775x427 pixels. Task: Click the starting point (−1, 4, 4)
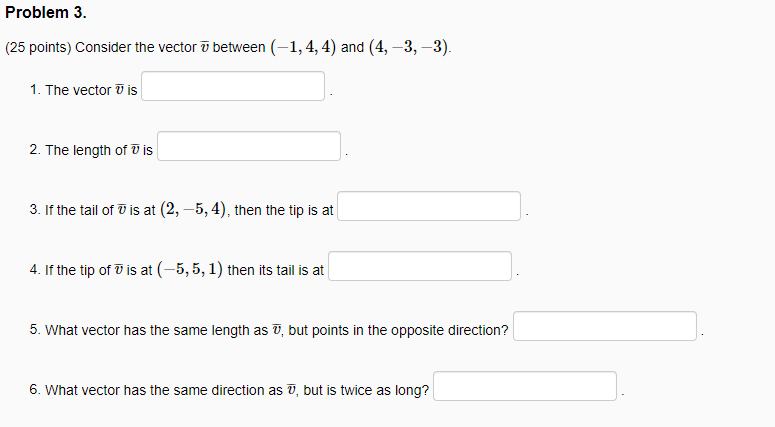pyautogui.click(x=303, y=47)
